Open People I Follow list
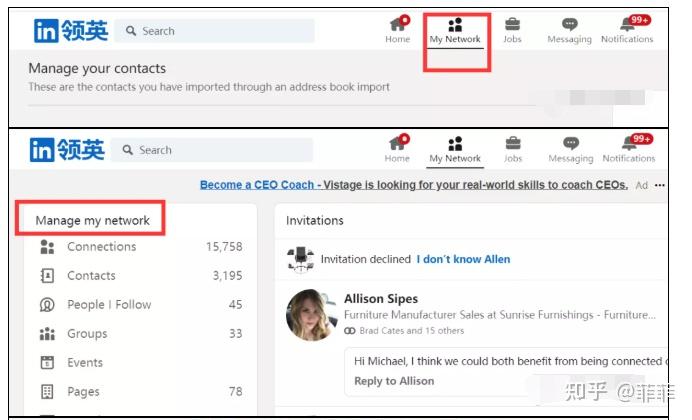This screenshot has height=420, width=692. [x=109, y=304]
